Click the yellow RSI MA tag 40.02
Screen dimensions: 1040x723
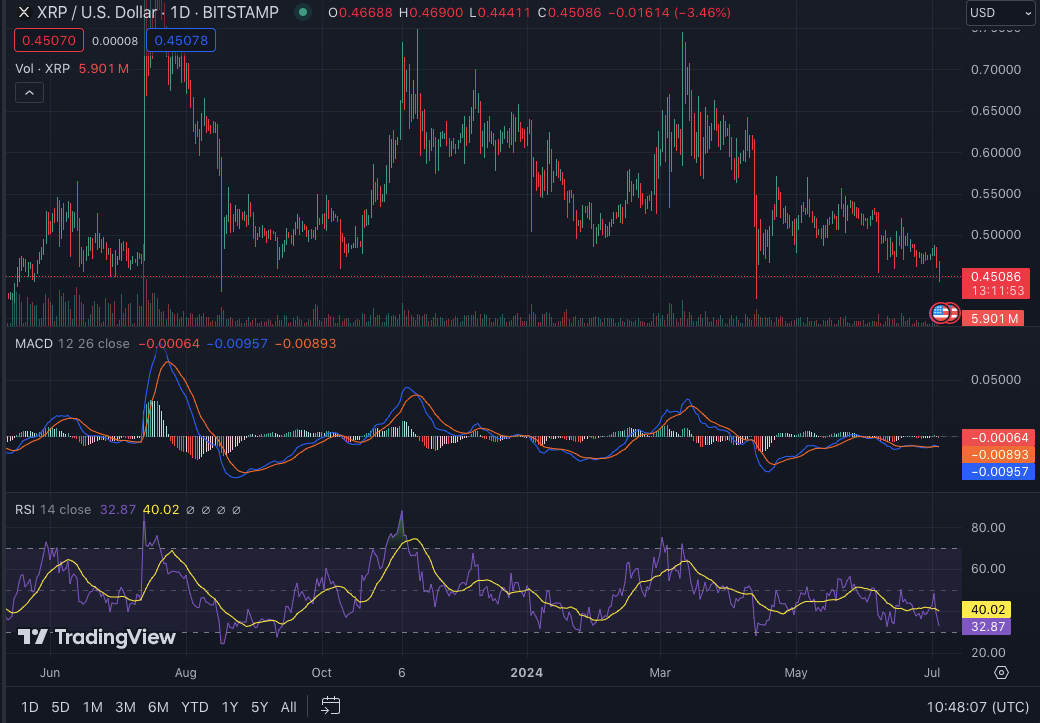coord(986,610)
